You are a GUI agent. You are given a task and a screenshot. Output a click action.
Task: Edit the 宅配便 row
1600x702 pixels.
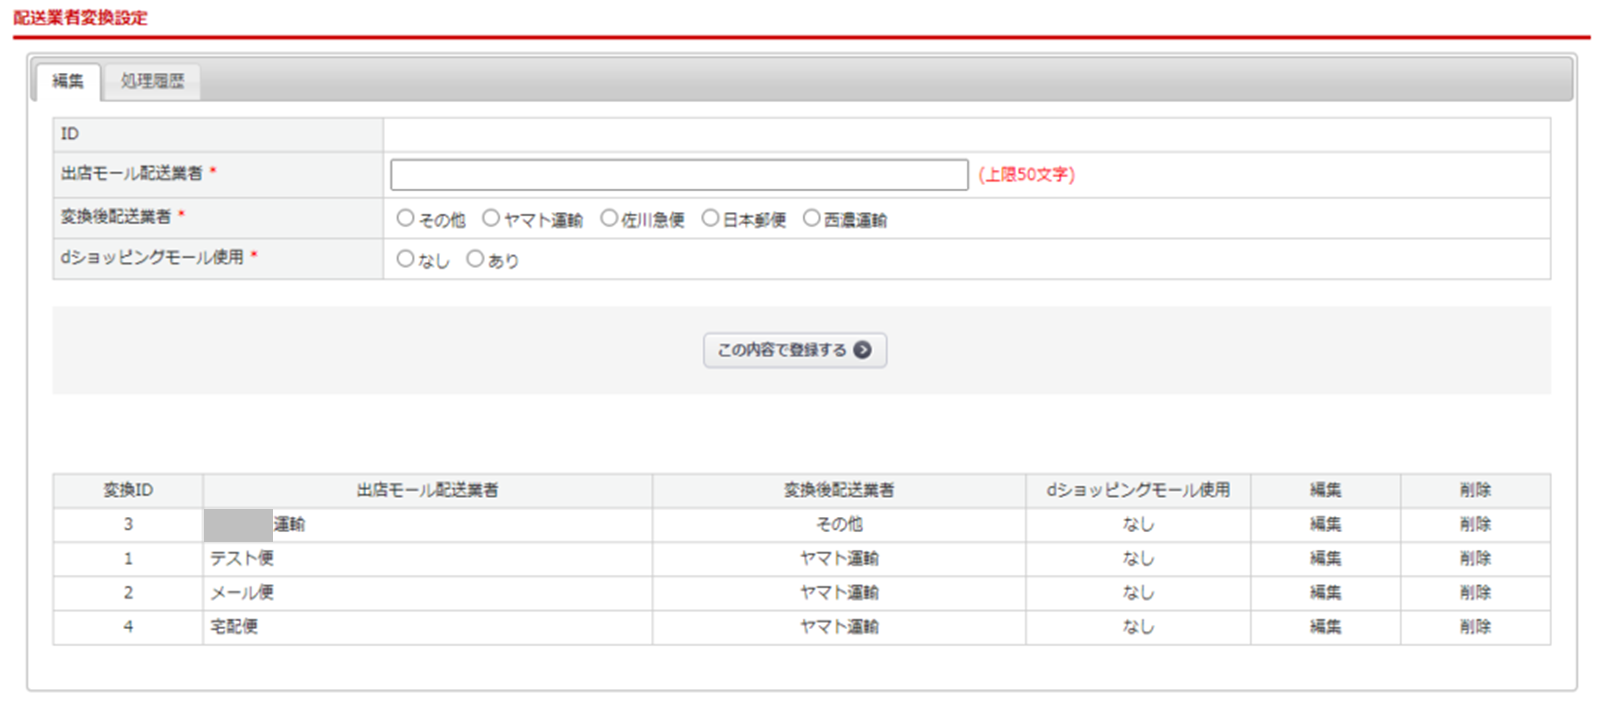(1325, 626)
